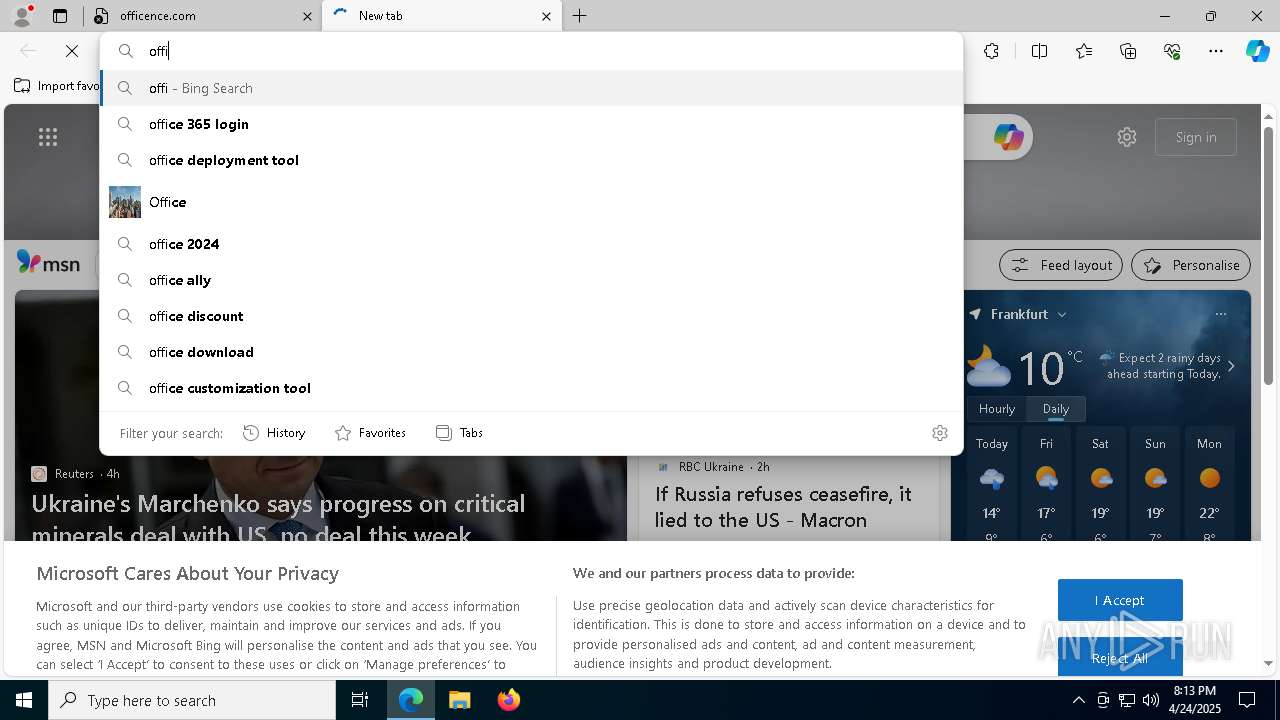Open the Feed layout button
The height and width of the screenshot is (720, 1280).
coord(1062,265)
